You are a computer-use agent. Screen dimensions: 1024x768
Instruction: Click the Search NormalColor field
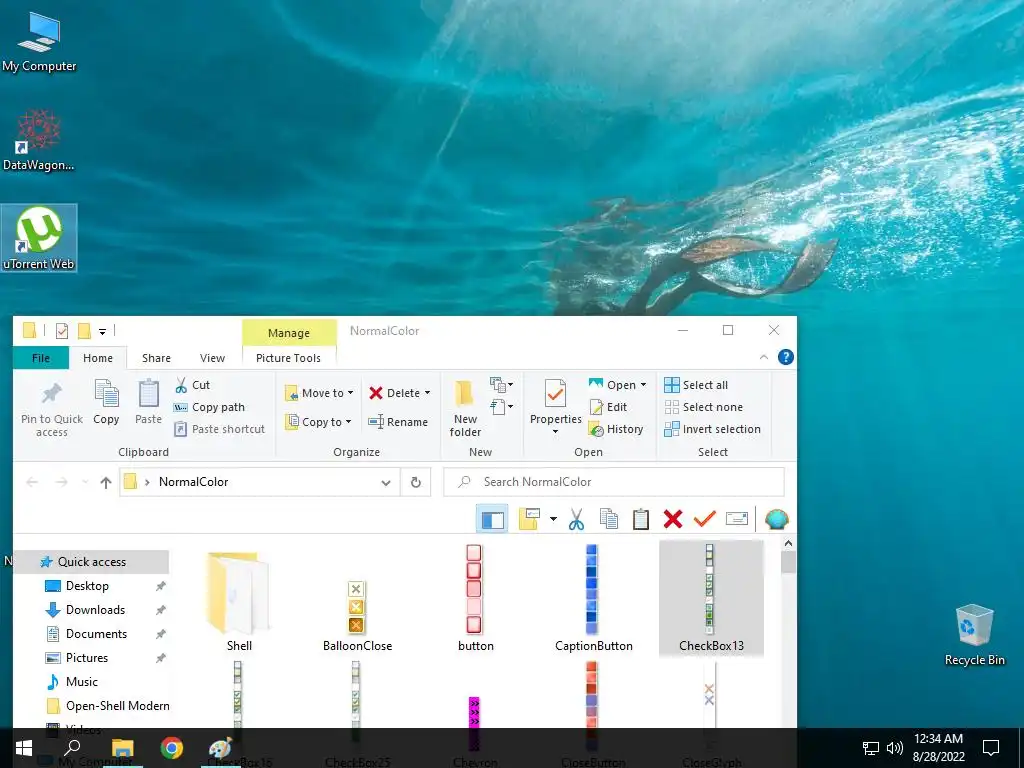point(614,482)
